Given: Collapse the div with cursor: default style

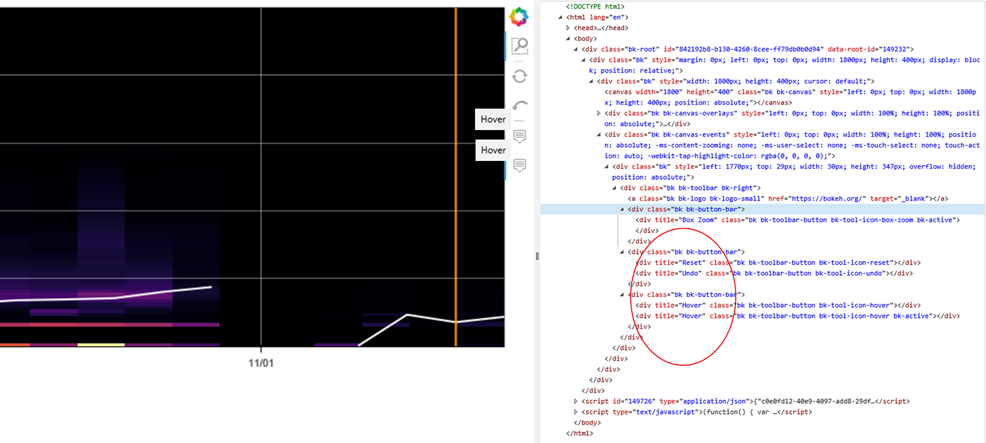Looking at the screenshot, I should [x=591, y=81].
